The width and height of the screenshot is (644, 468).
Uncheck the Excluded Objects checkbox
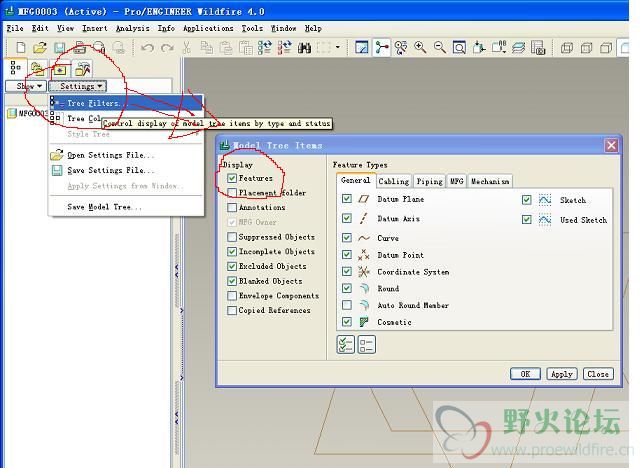(232, 266)
